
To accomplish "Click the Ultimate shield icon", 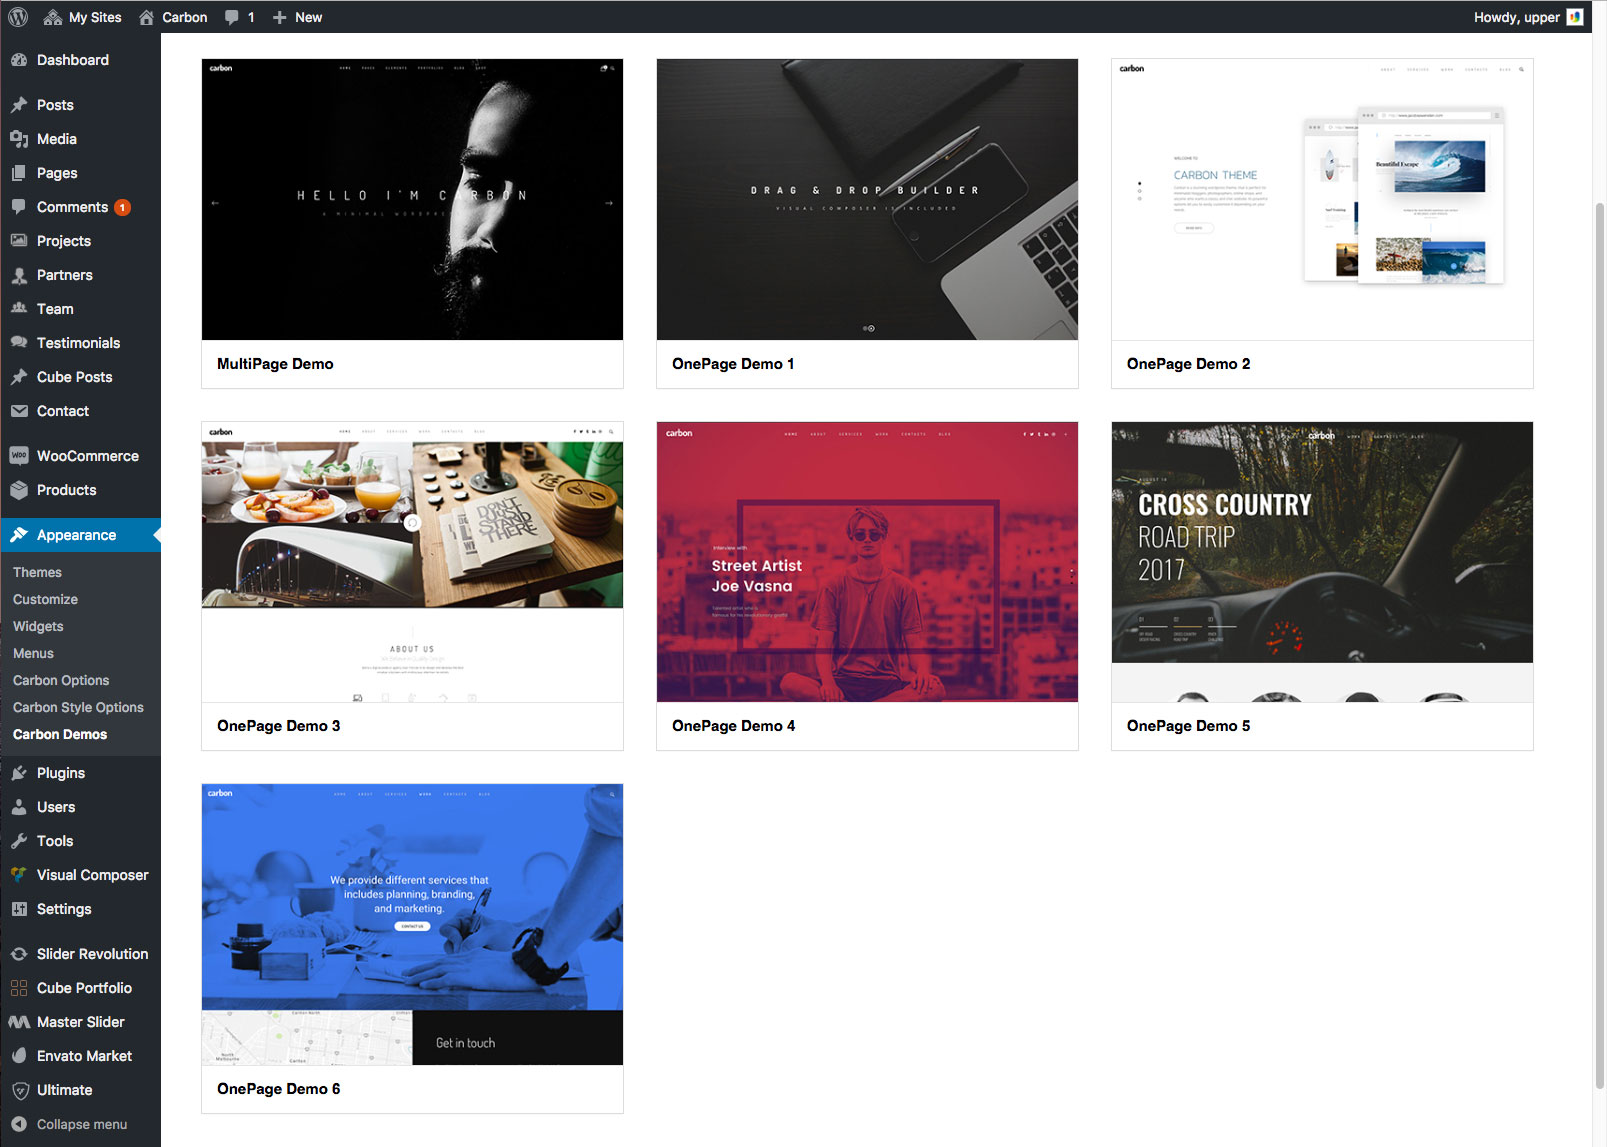I will pyautogui.click(x=19, y=1090).
